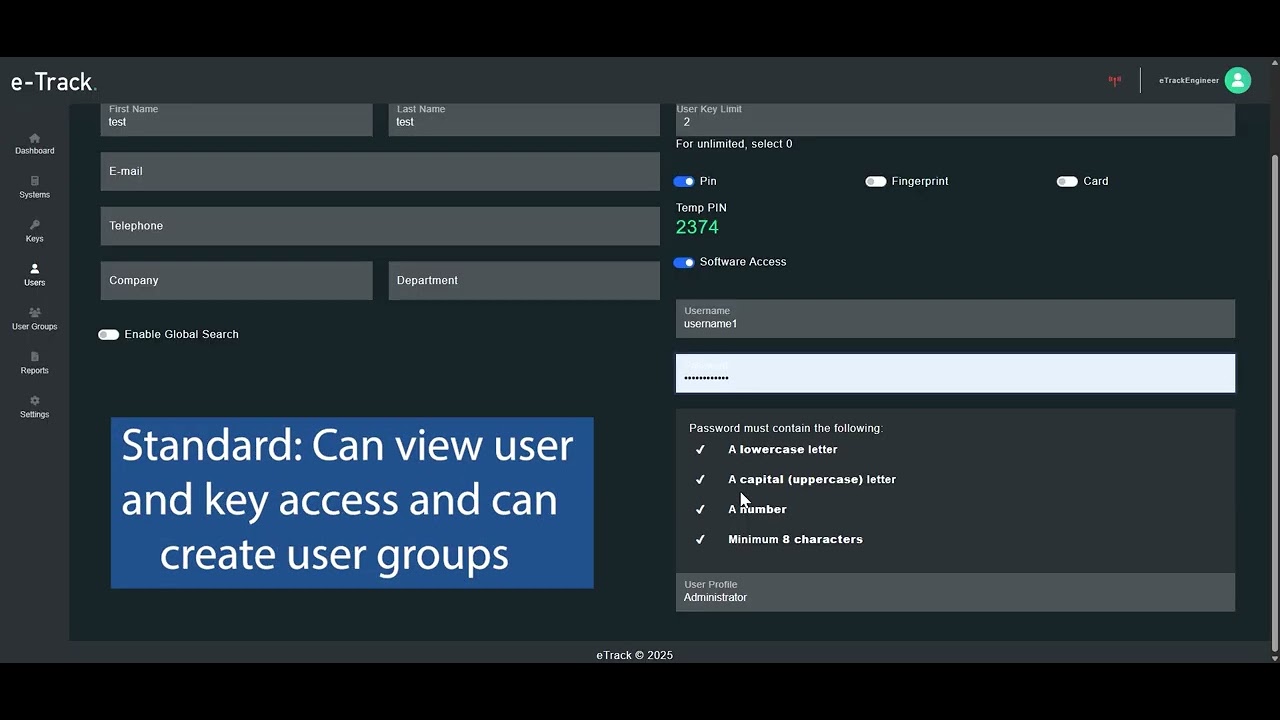The width and height of the screenshot is (1280, 720).
Task: Click the Temp PIN value 2374
Action: pyautogui.click(x=697, y=227)
